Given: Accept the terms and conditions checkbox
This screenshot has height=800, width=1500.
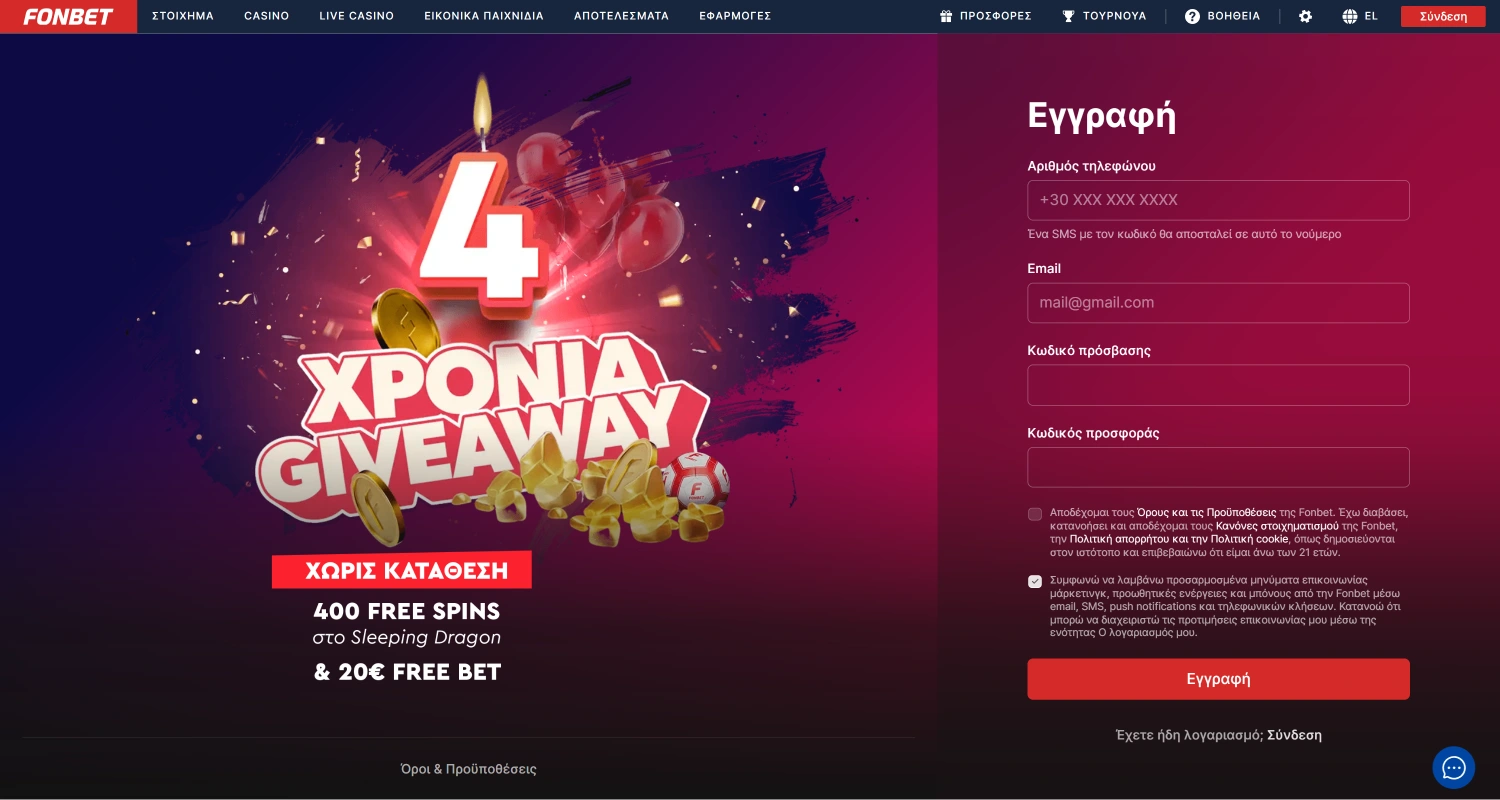Looking at the screenshot, I should 1035,514.
